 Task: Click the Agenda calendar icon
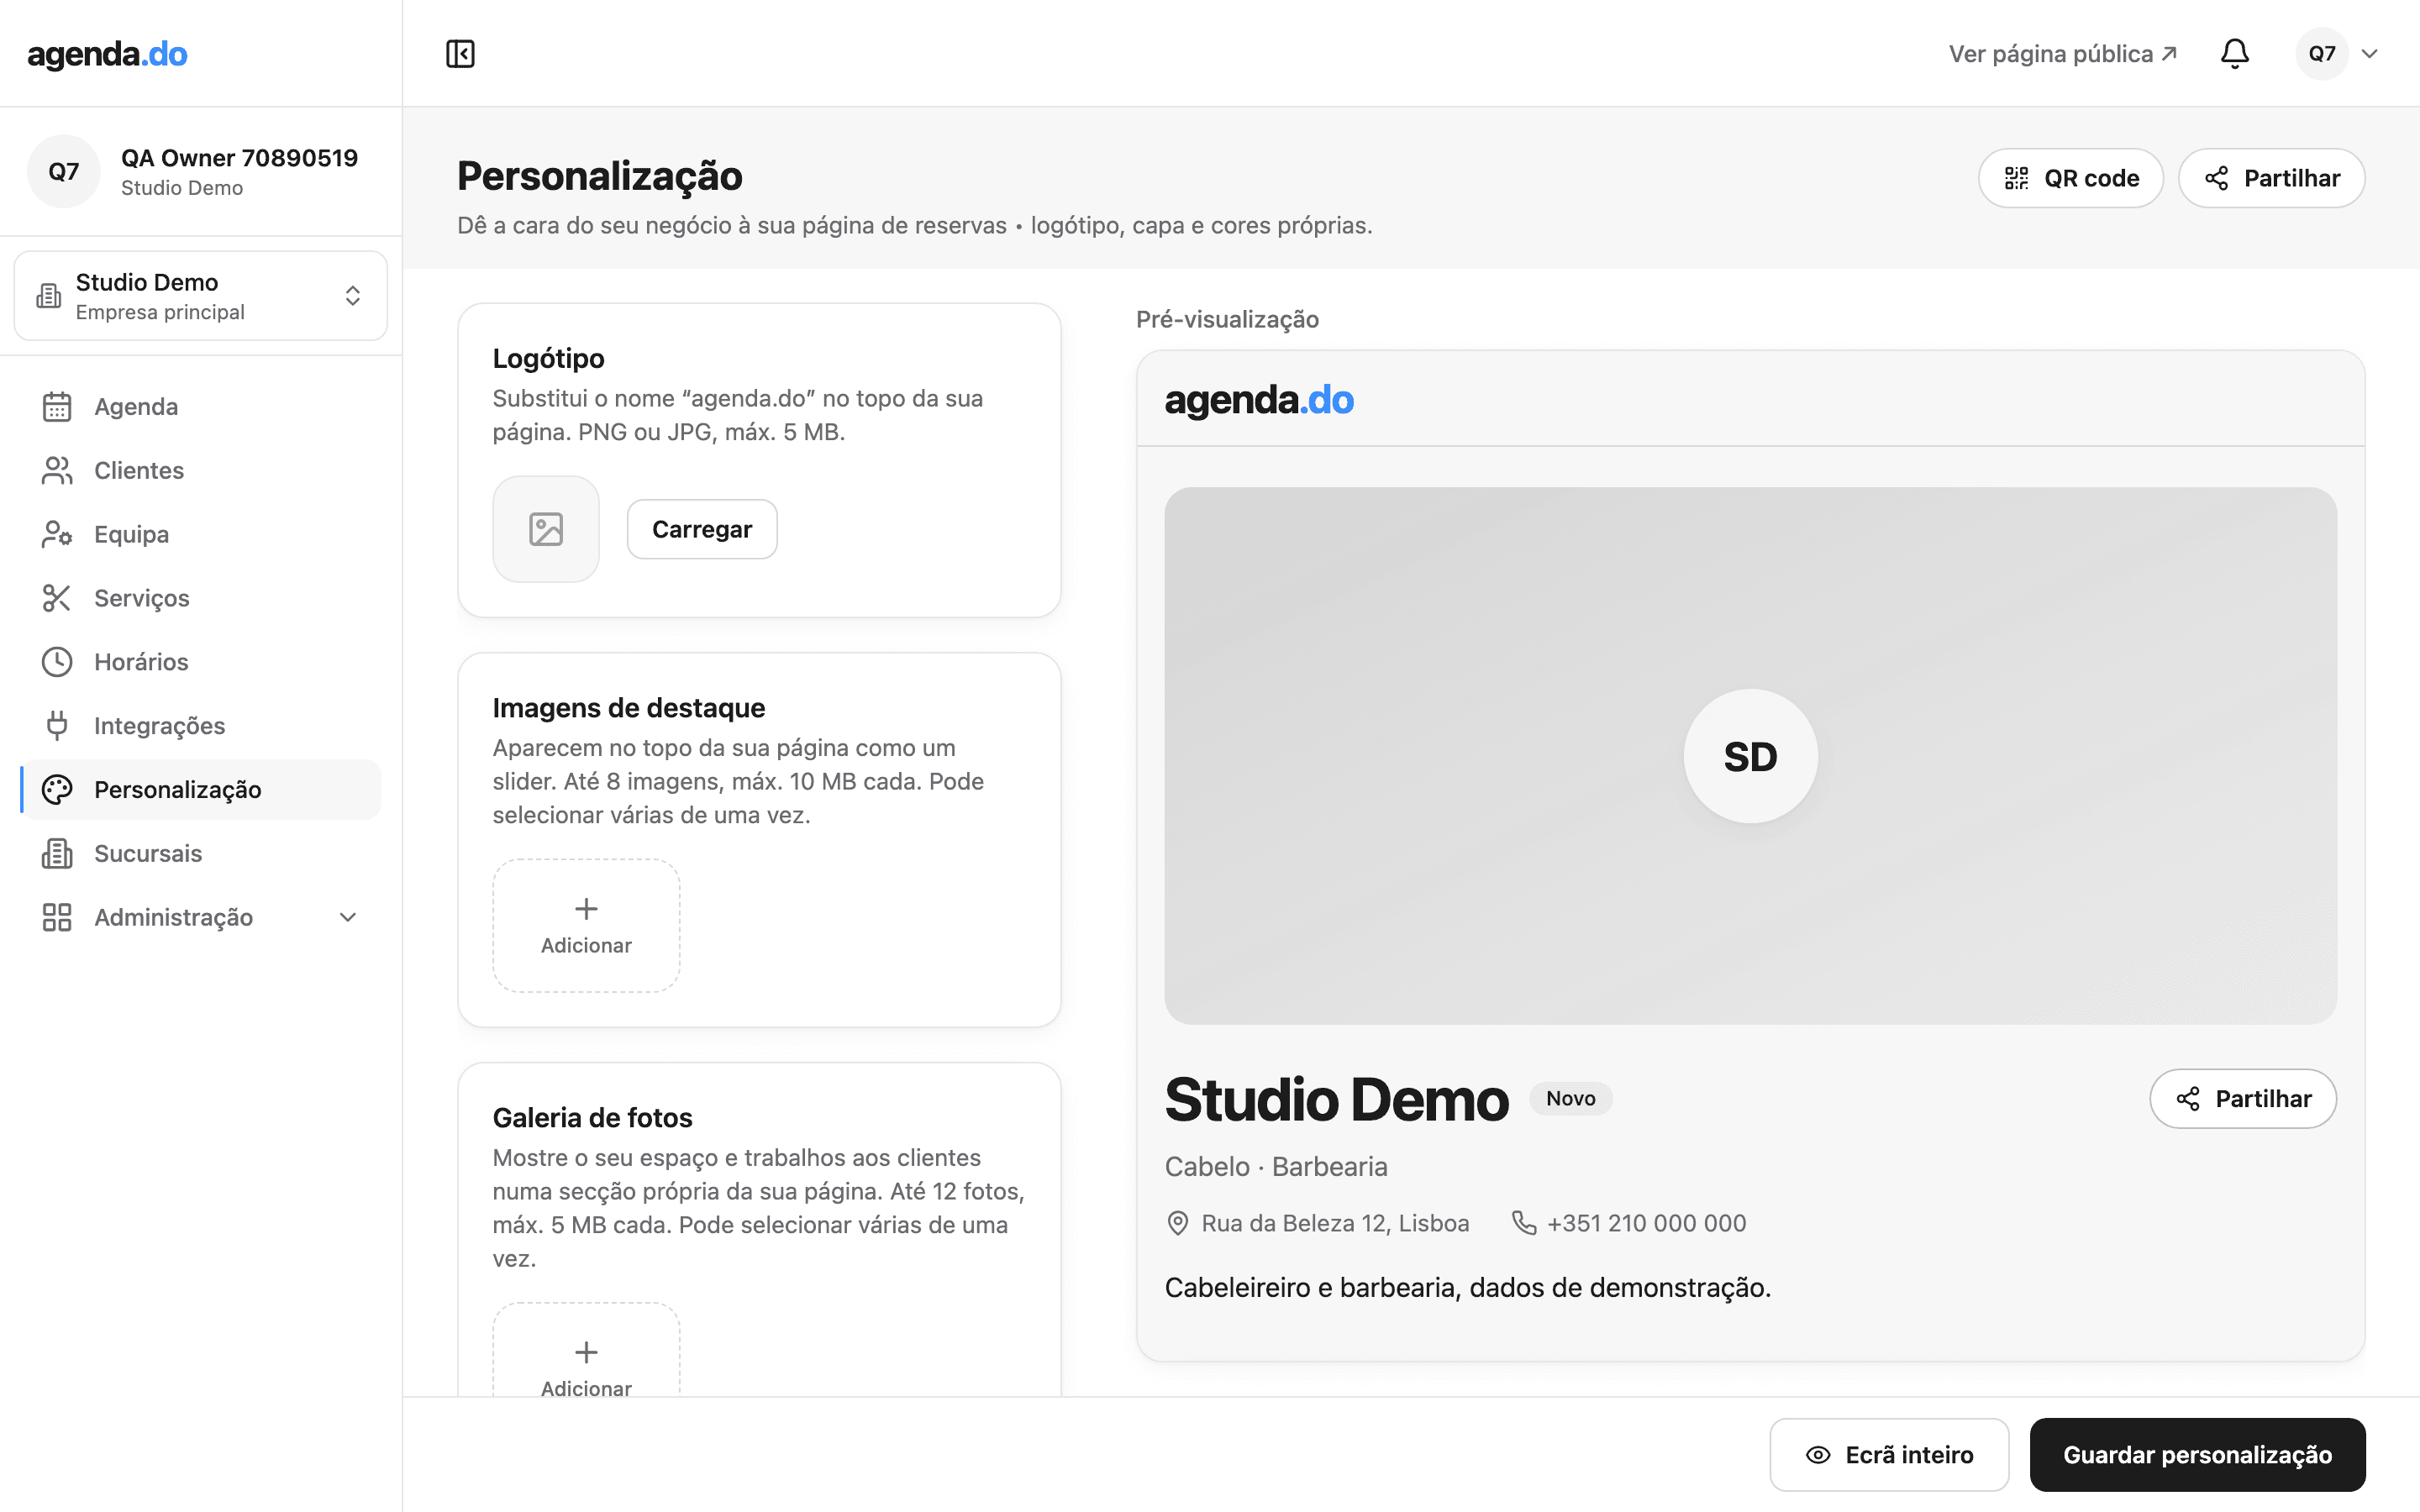(x=57, y=407)
